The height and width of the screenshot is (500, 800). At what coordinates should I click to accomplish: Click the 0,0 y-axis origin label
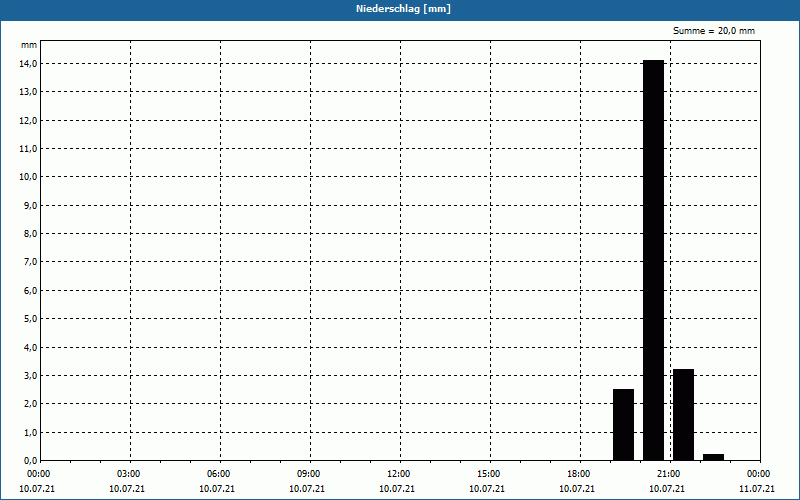(x=29, y=461)
